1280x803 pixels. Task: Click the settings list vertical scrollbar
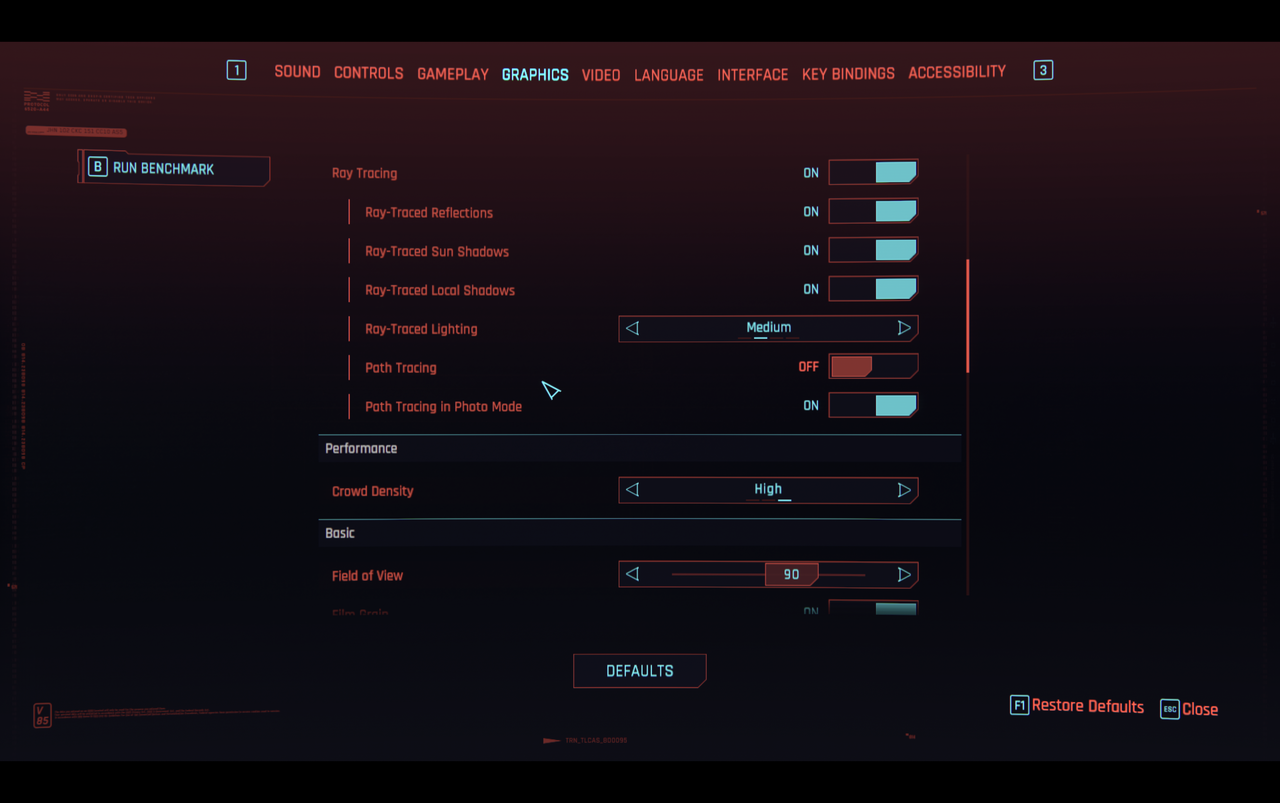point(967,316)
